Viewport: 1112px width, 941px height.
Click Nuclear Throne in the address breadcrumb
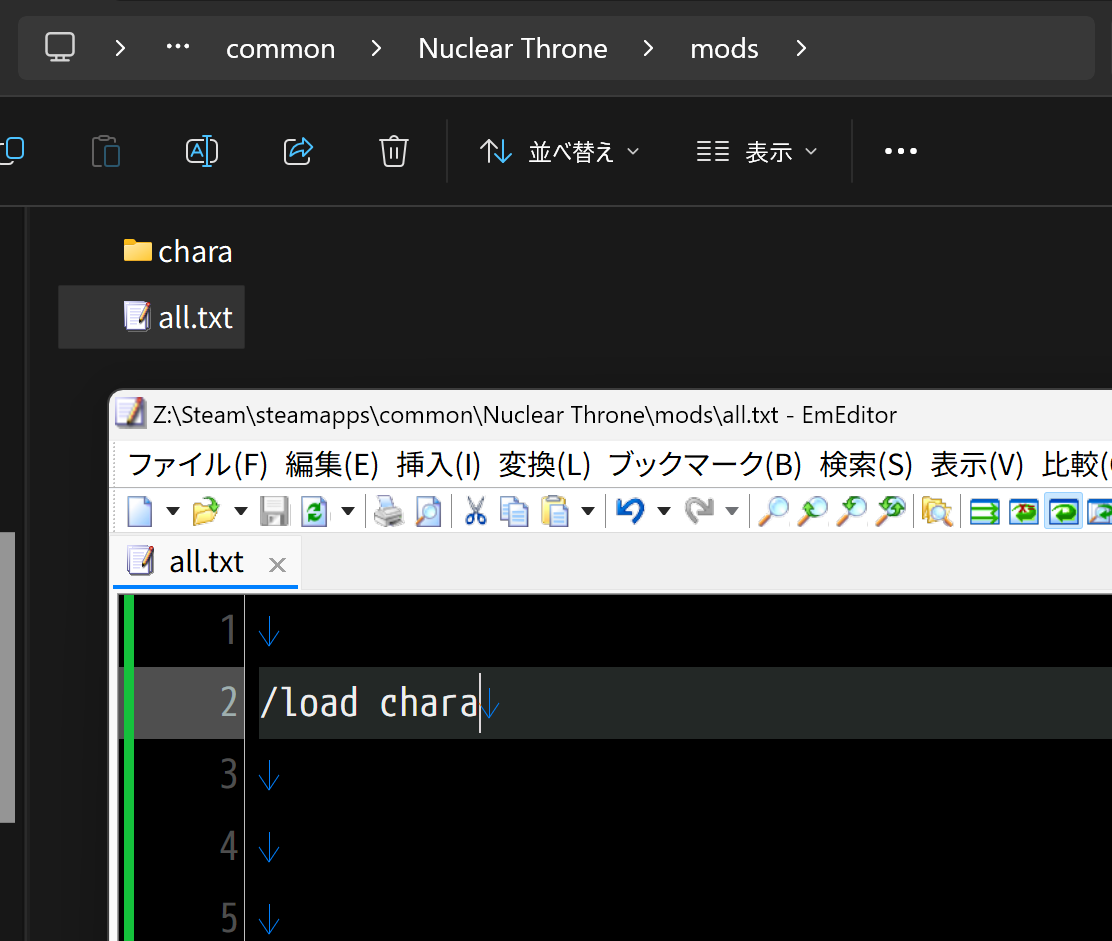pyautogui.click(x=512, y=48)
